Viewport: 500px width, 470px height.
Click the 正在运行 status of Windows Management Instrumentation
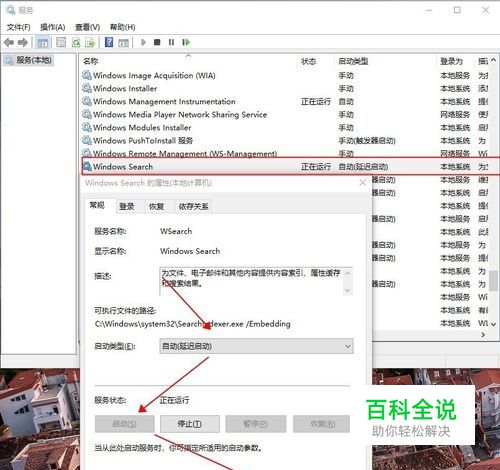tap(316, 101)
